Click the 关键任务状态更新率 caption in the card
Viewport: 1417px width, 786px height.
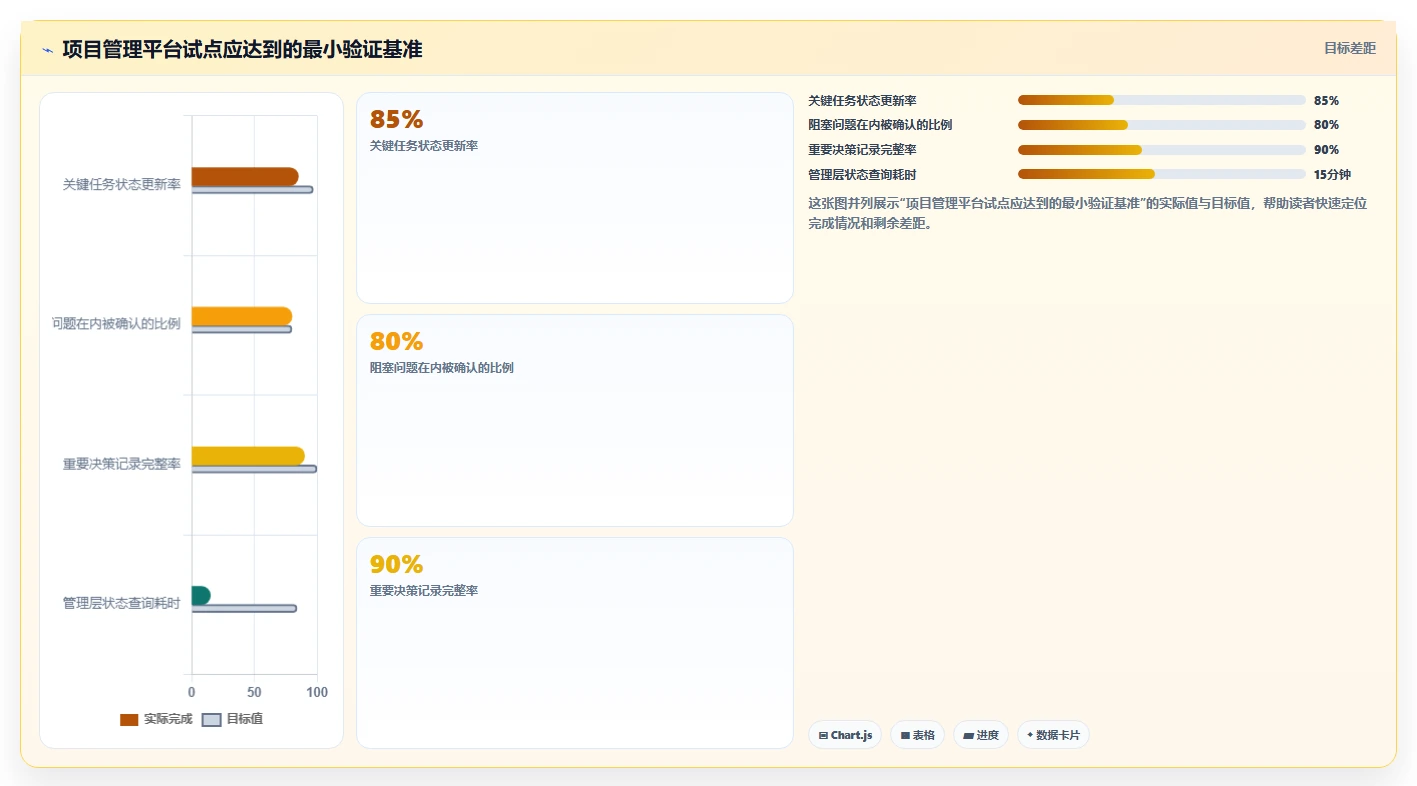click(424, 146)
